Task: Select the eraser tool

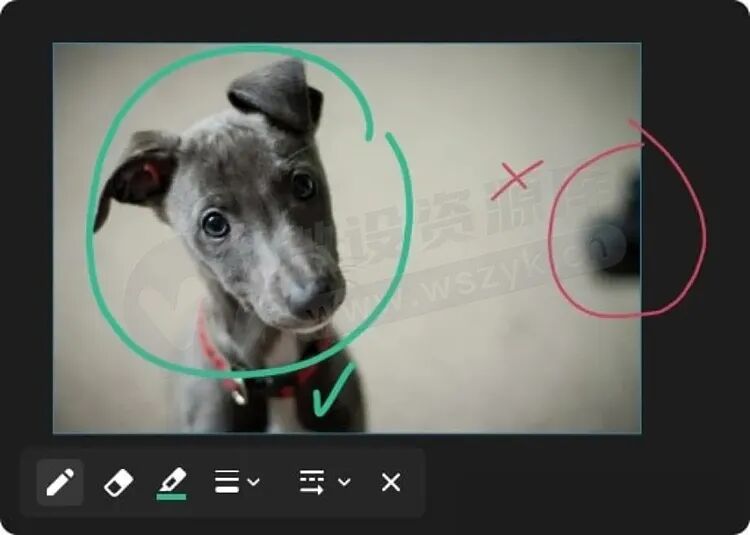Action: [118, 482]
